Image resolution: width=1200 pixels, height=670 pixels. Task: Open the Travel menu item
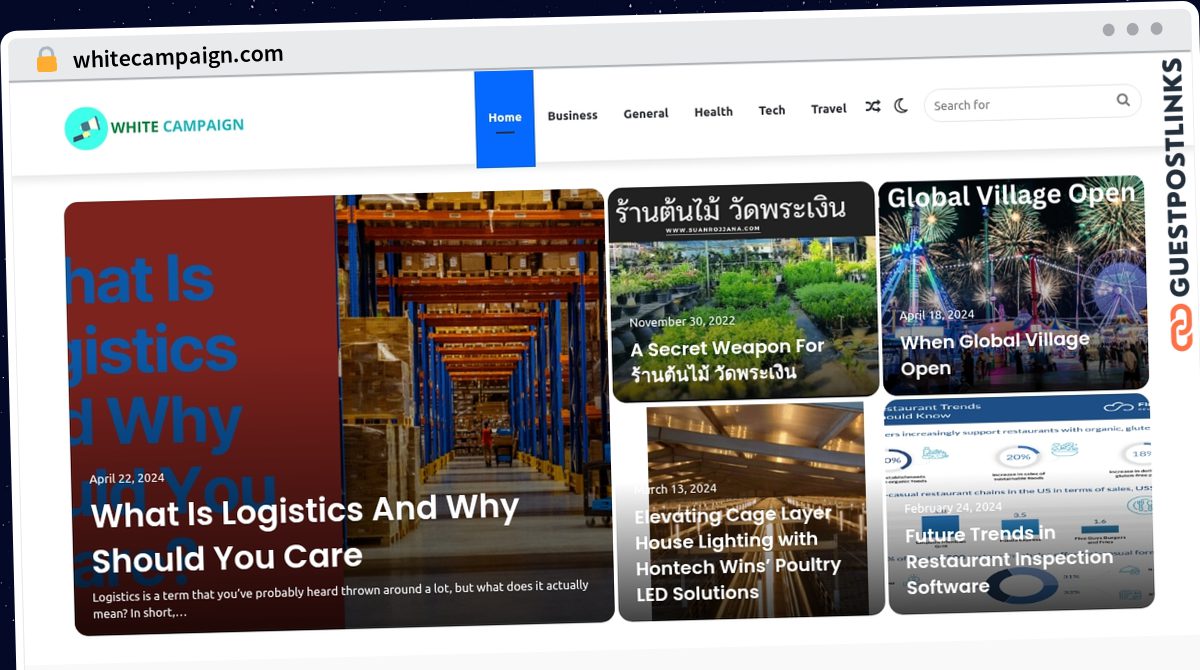(x=829, y=108)
